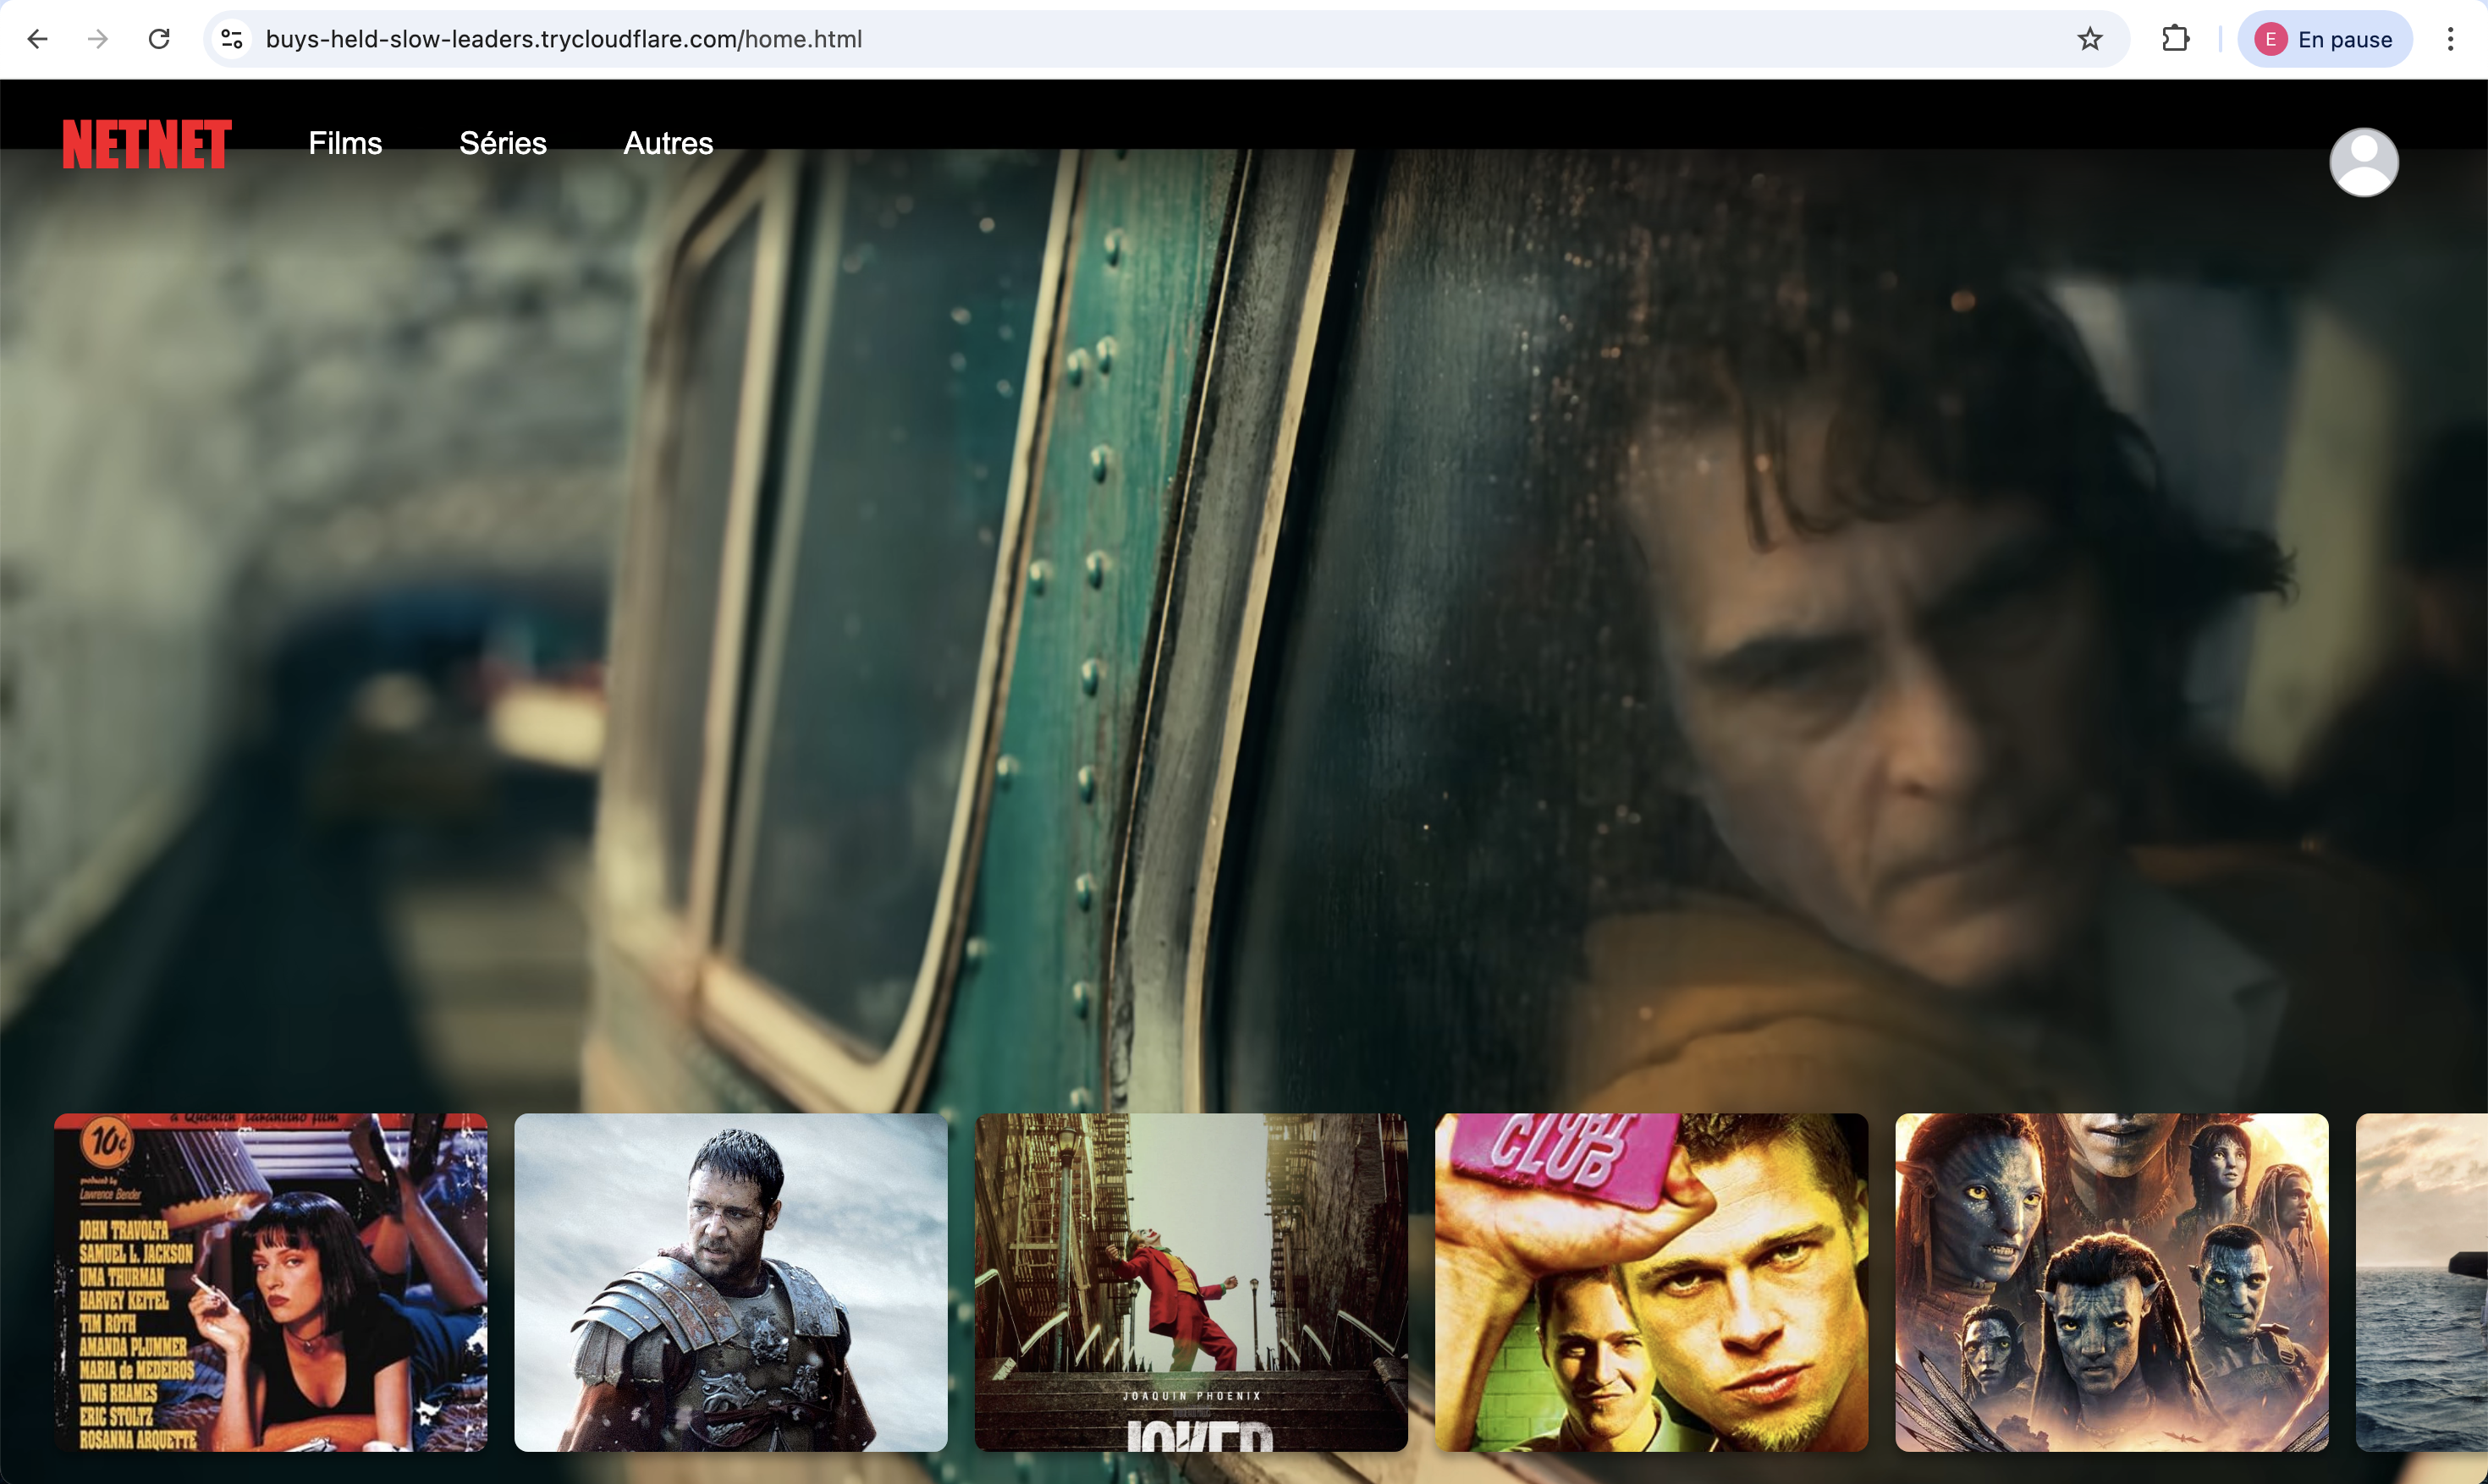This screenshot has height=1484, width=2488.
Task: Open the Séries menu
Action: 502,143
